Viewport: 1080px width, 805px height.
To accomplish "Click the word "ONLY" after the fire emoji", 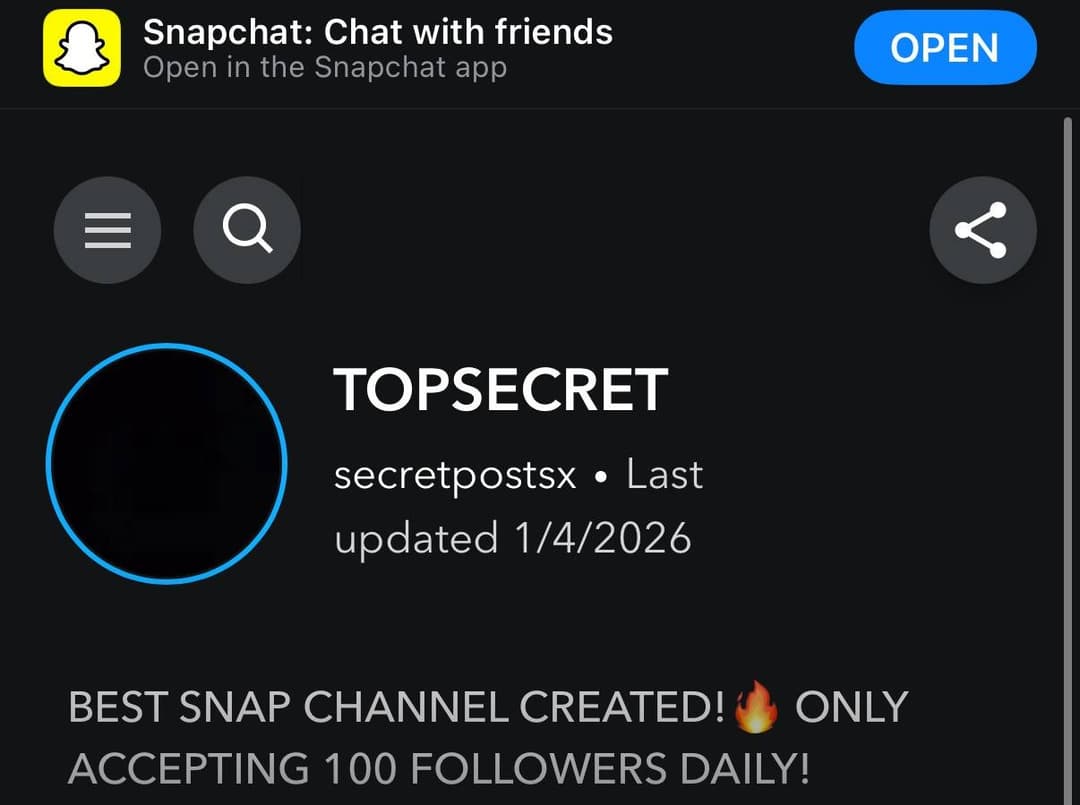I will coord(851,708).
